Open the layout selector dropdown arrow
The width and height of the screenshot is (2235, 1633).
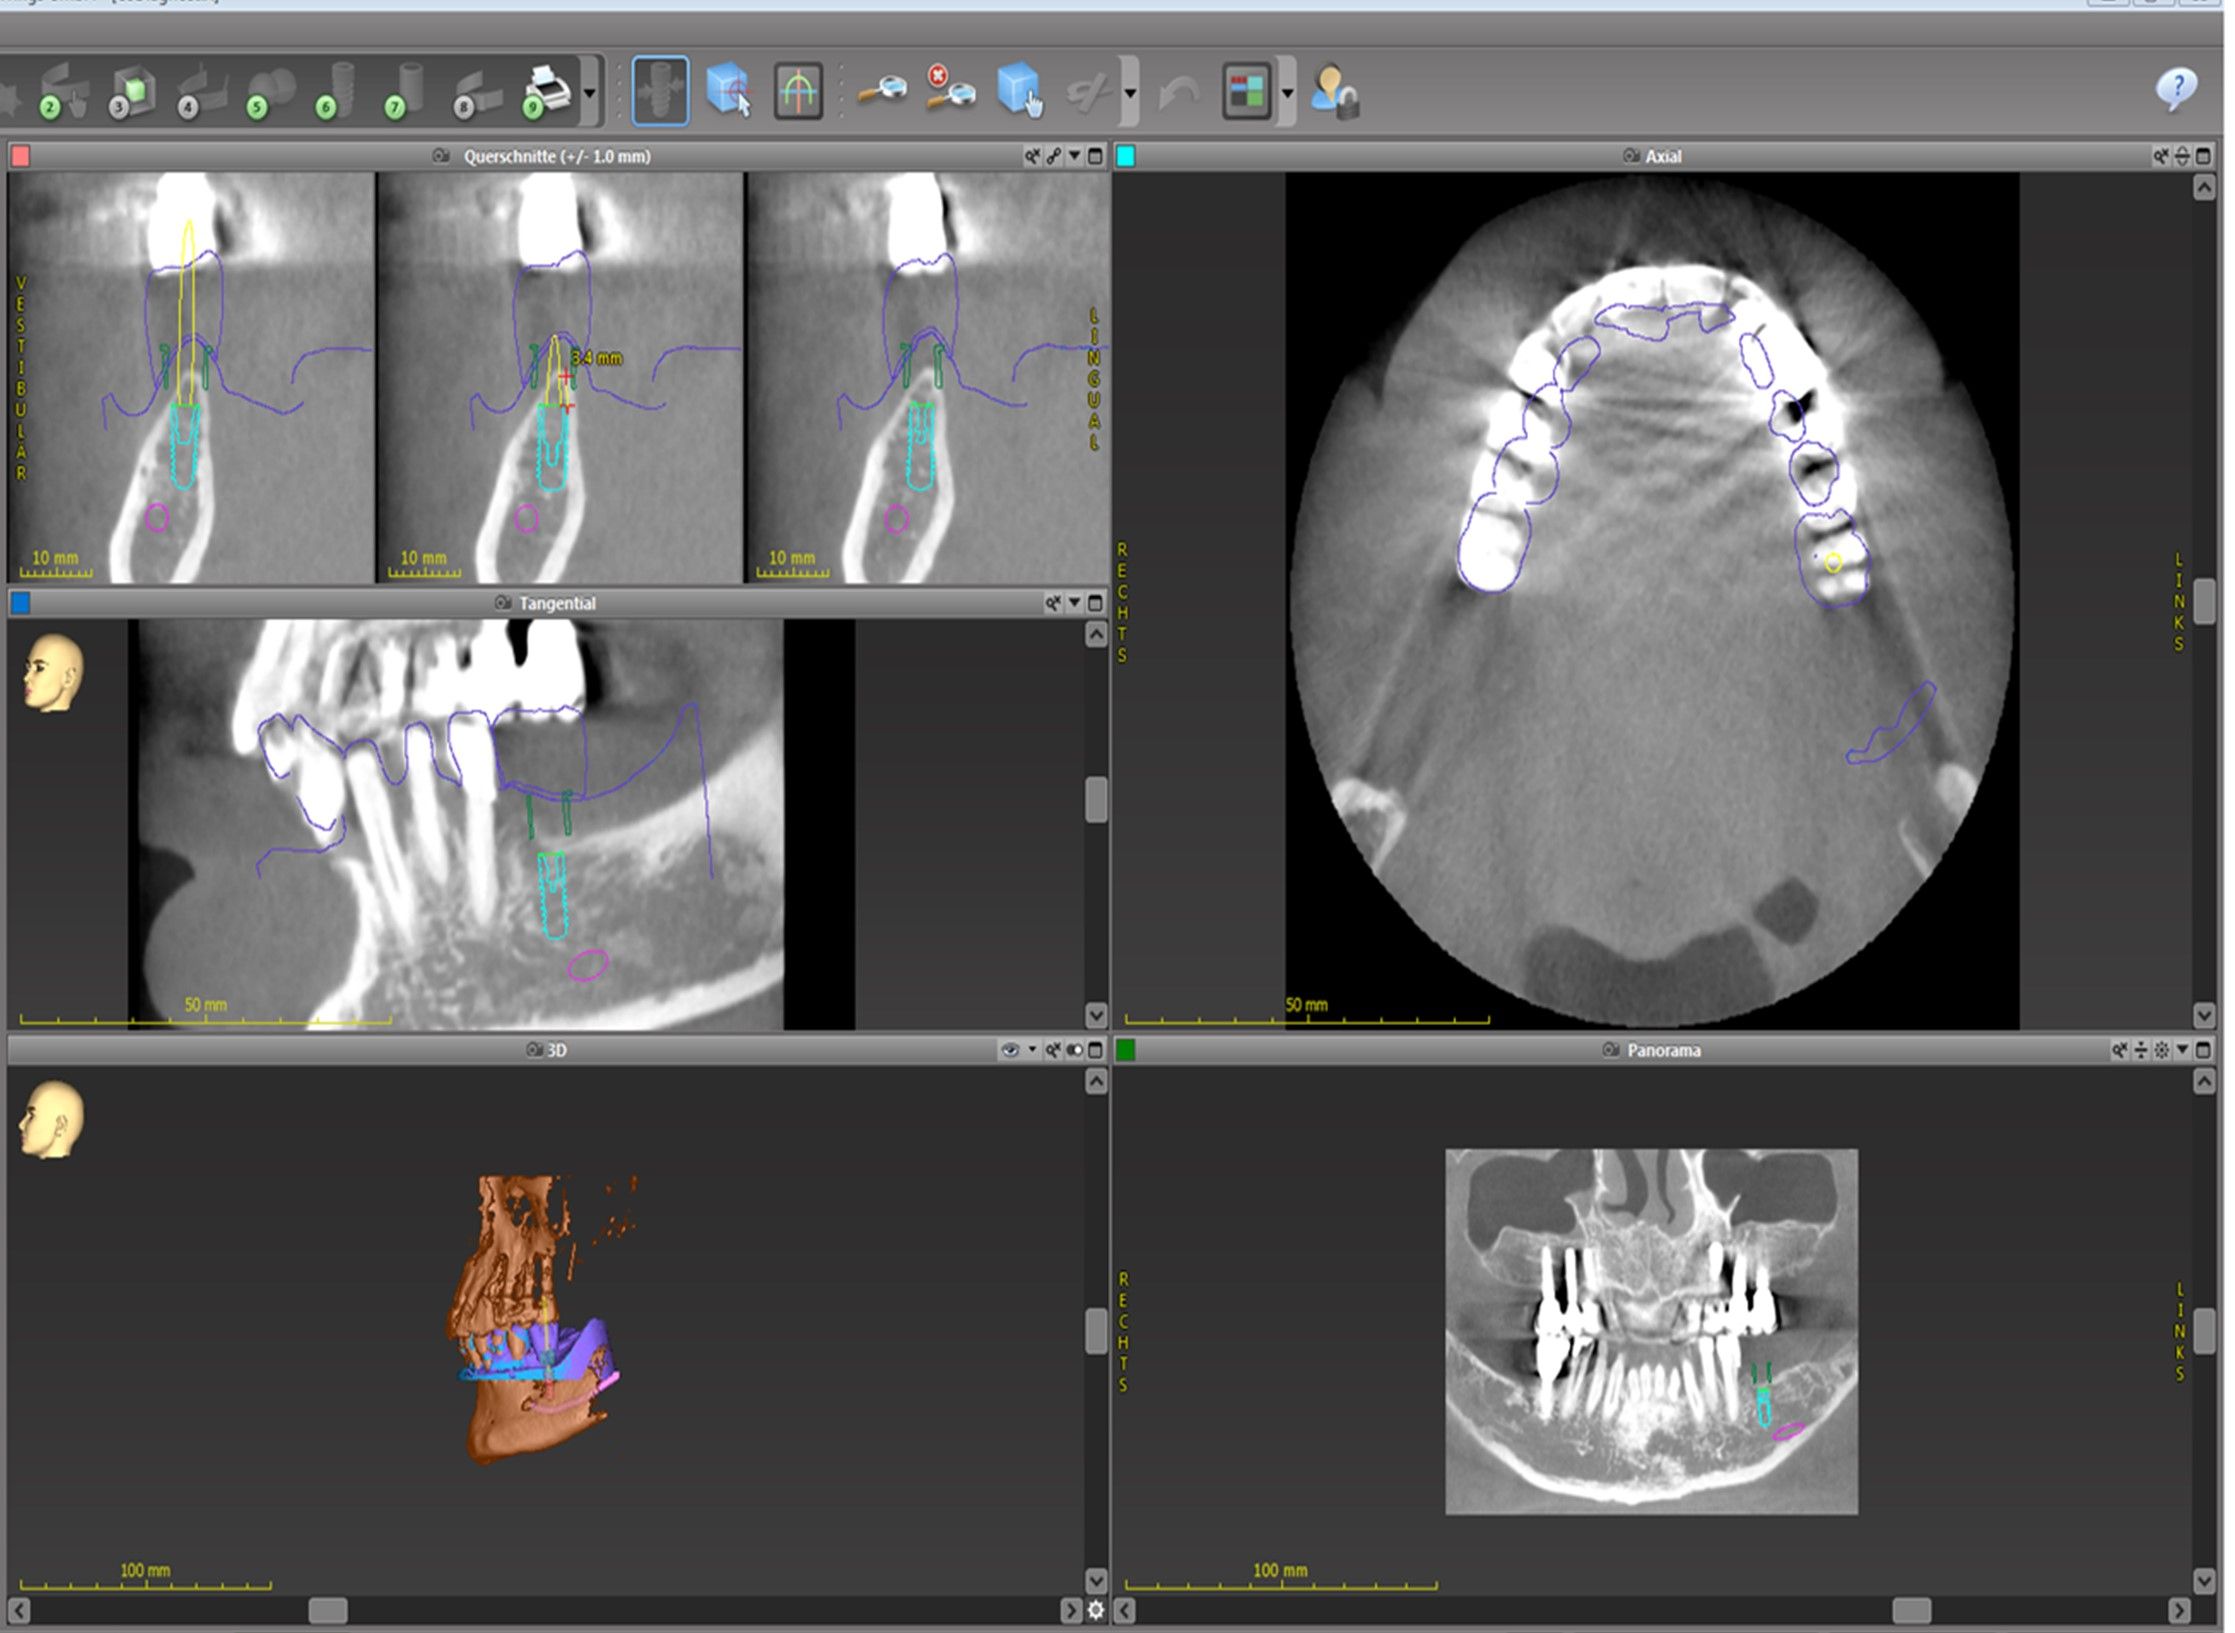(x=1287, y=93)
